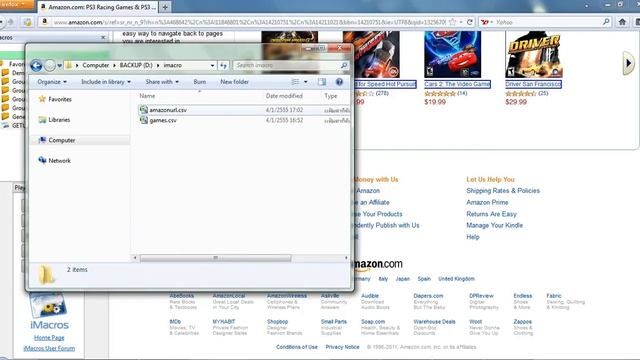Click the right arrow of the horizontal scrollbar
This screenshot has width=640, height=360.
346,258
